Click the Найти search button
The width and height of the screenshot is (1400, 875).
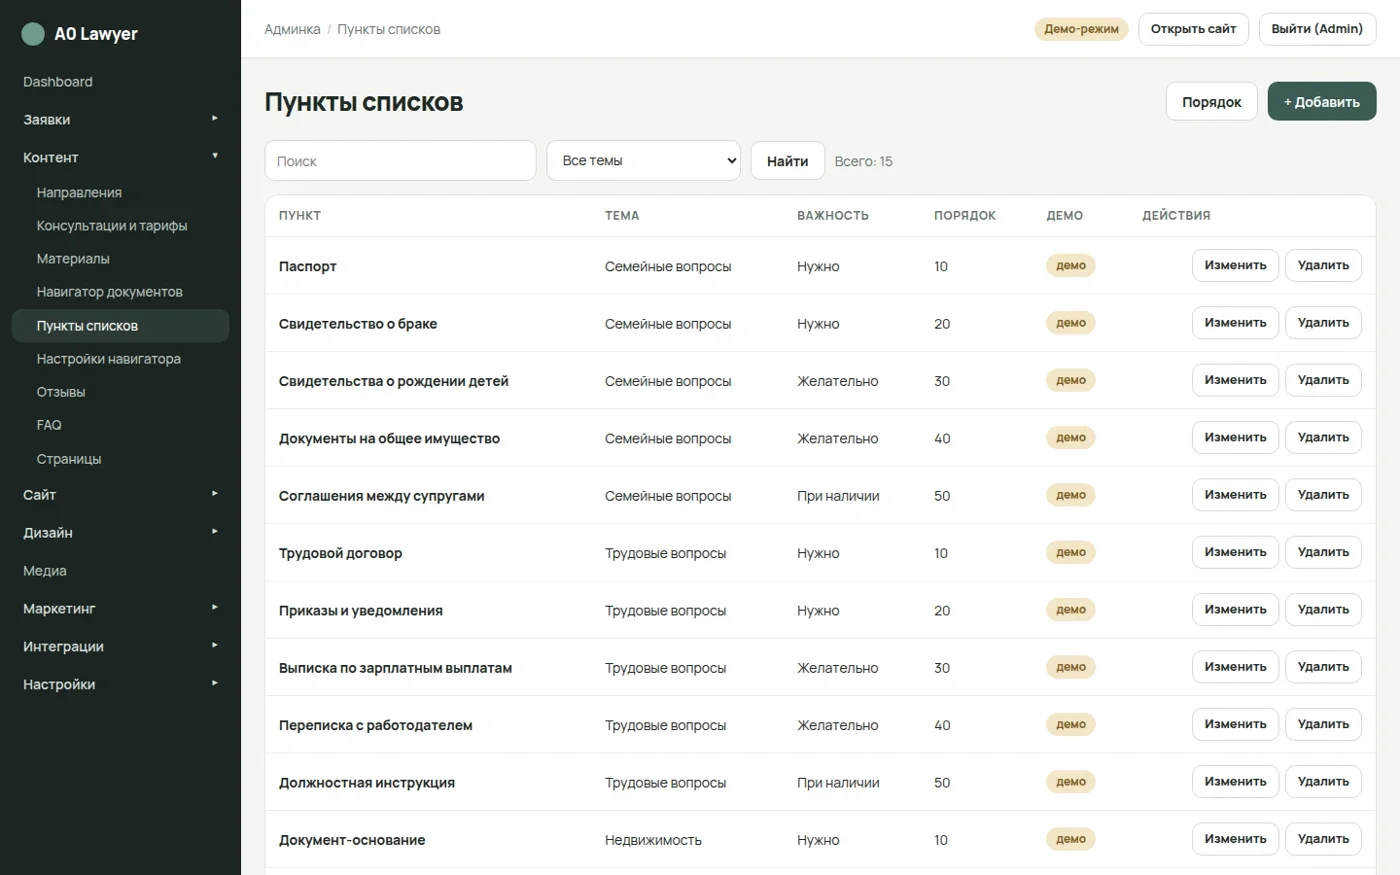787,161
